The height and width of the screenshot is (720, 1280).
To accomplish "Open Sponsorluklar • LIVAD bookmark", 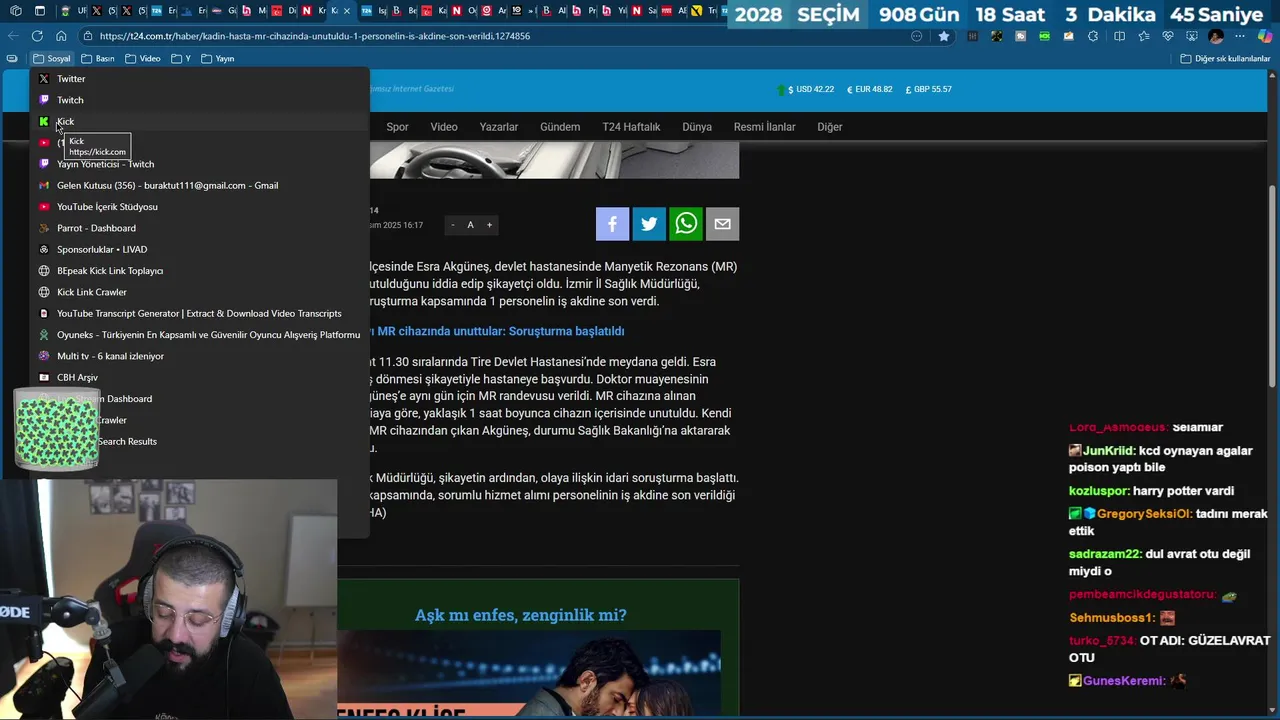I will point(200,249).
